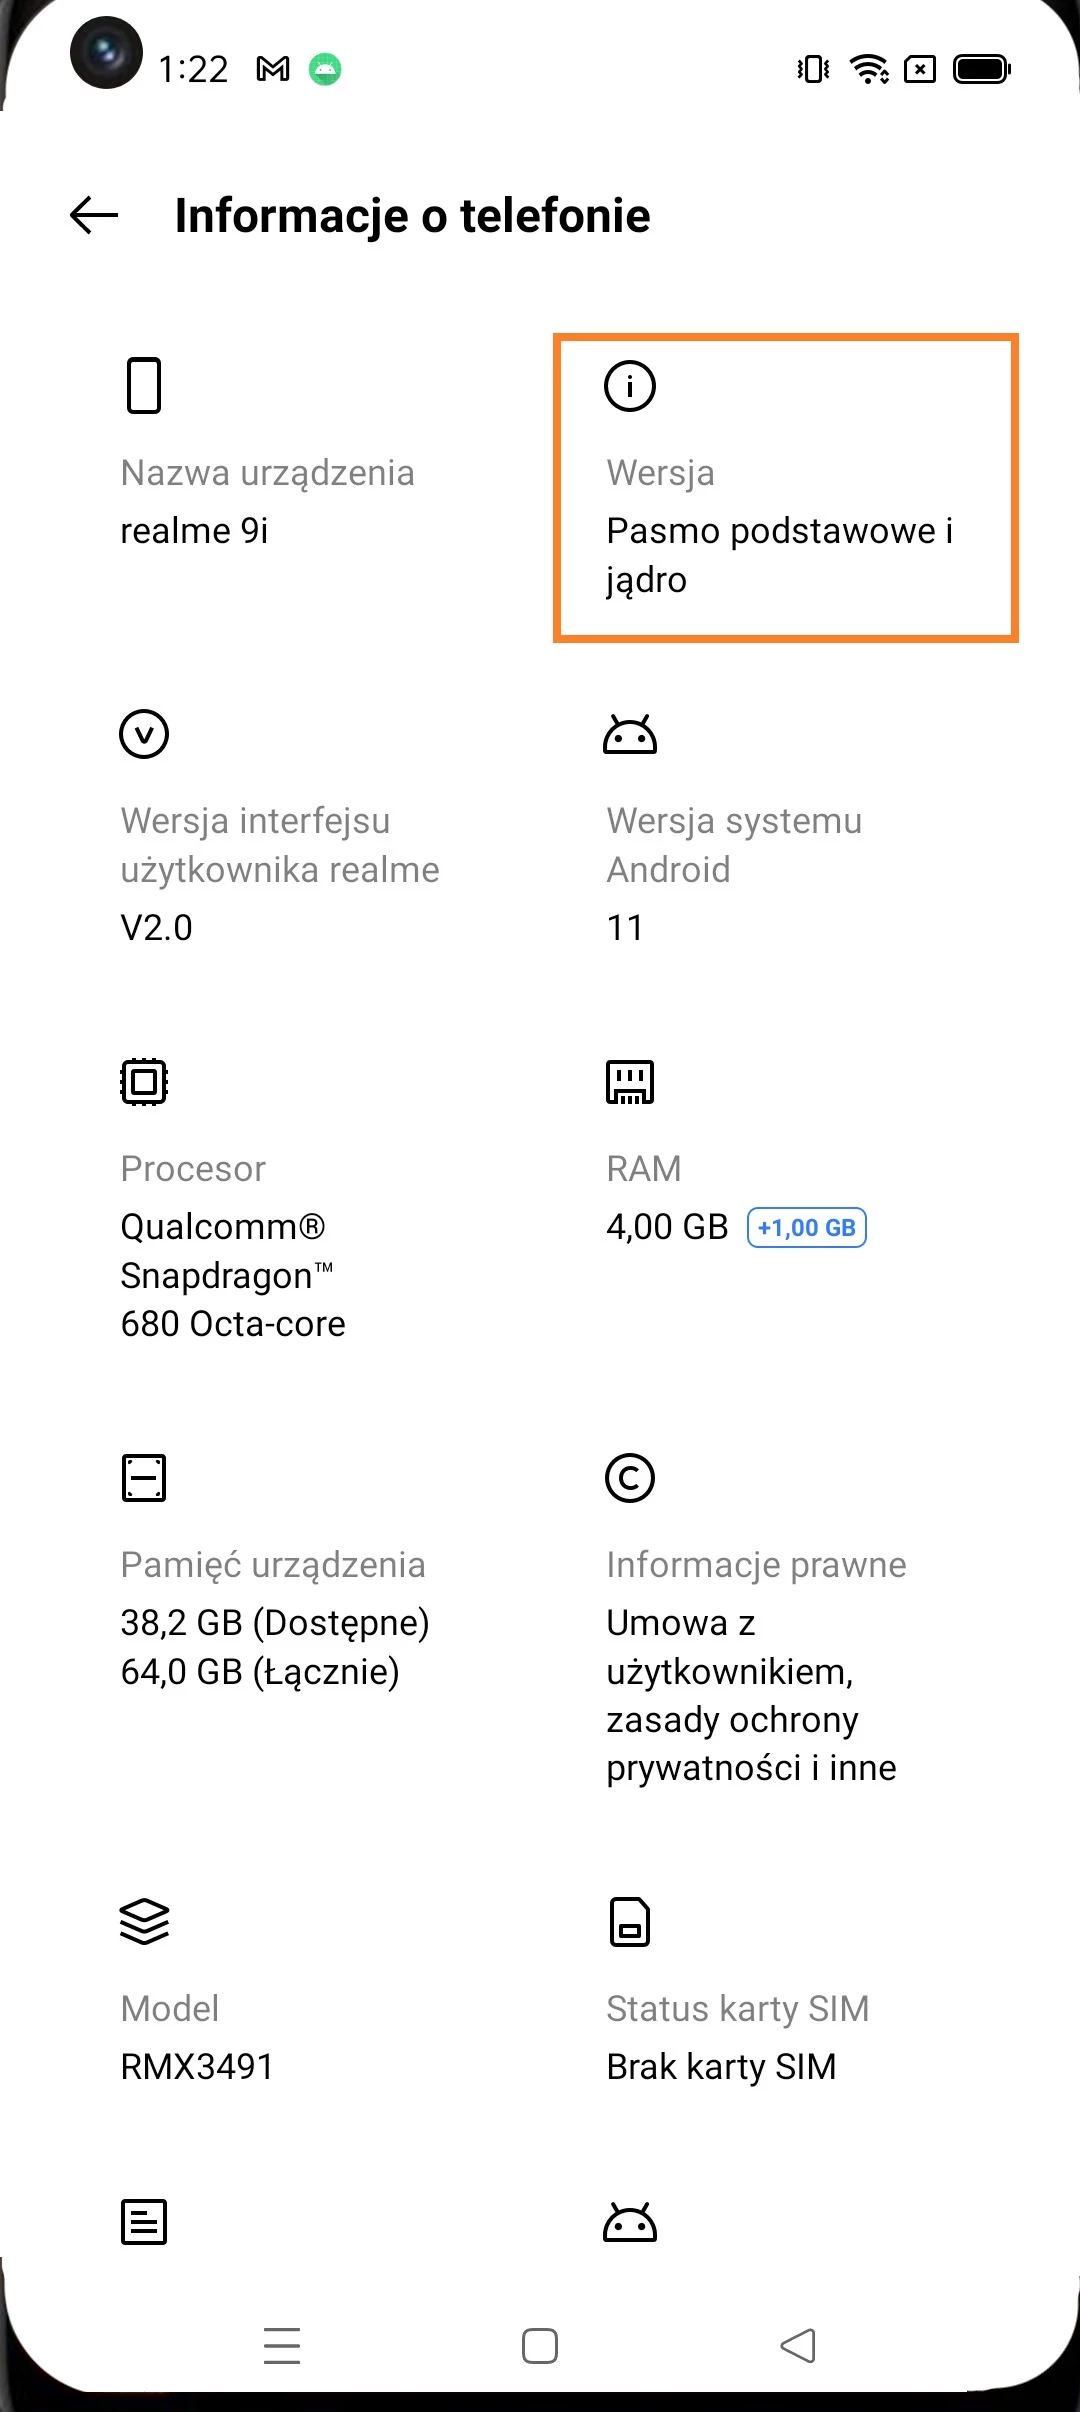Tap the layers icon above Model
1080x2412 pixels.
(144, 1921)
